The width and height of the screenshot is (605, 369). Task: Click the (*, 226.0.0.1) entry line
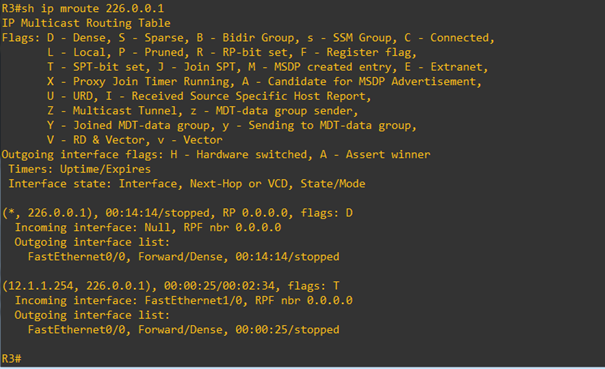177,213
